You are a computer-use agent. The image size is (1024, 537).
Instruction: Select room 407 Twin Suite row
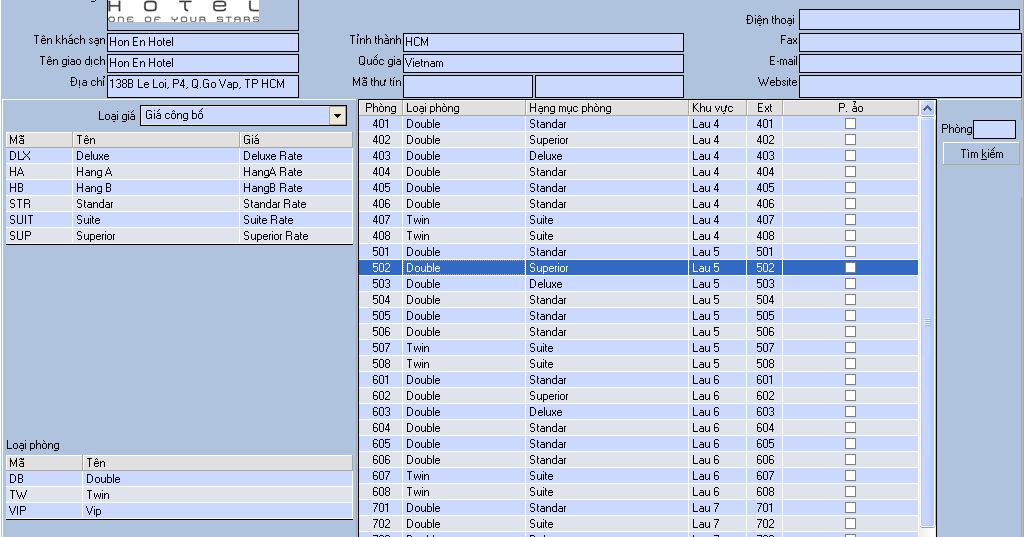(x=639, y=220)
